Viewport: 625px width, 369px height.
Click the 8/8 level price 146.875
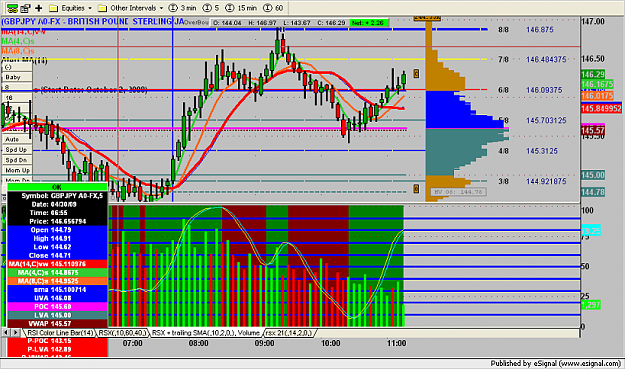(x=539, y=29)
